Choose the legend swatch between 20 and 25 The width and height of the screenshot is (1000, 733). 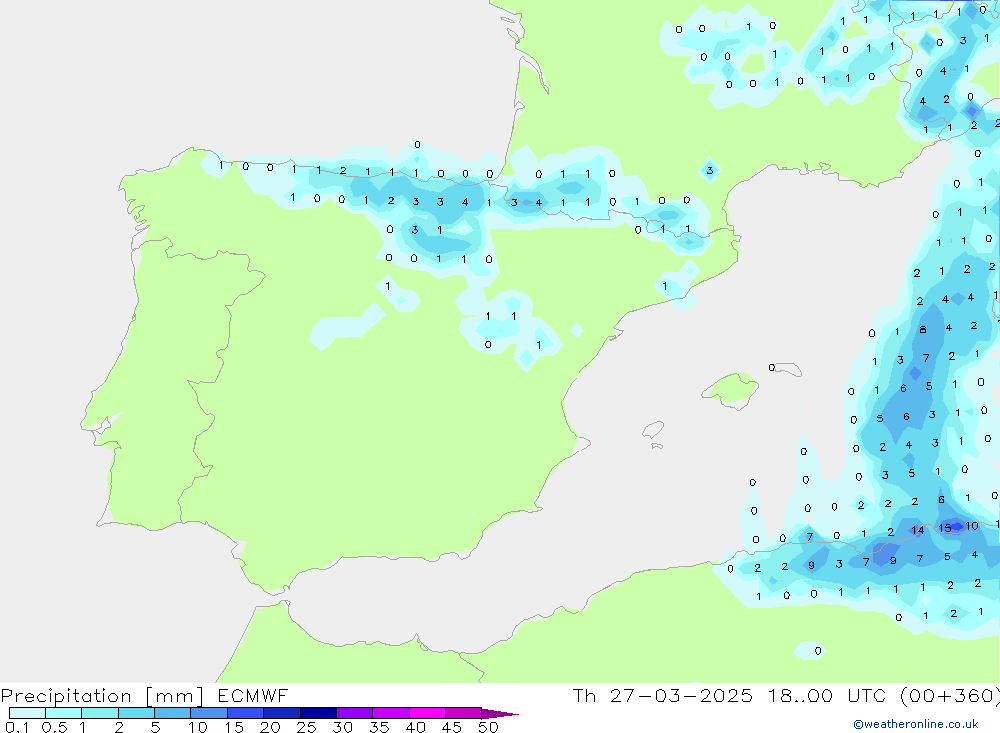[x=282, y=713]
